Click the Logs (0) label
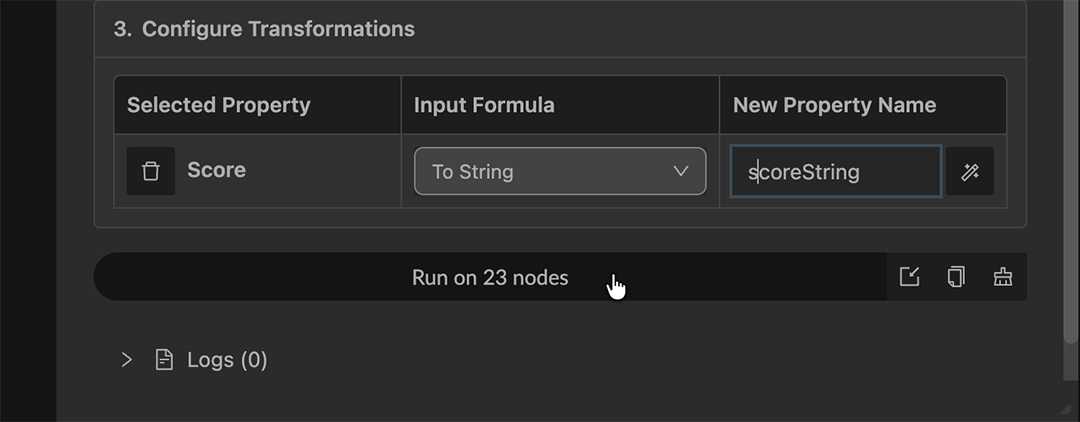The width and height of the screenshot is (1080, 422). pyautogui.click(x=227, y=360)
